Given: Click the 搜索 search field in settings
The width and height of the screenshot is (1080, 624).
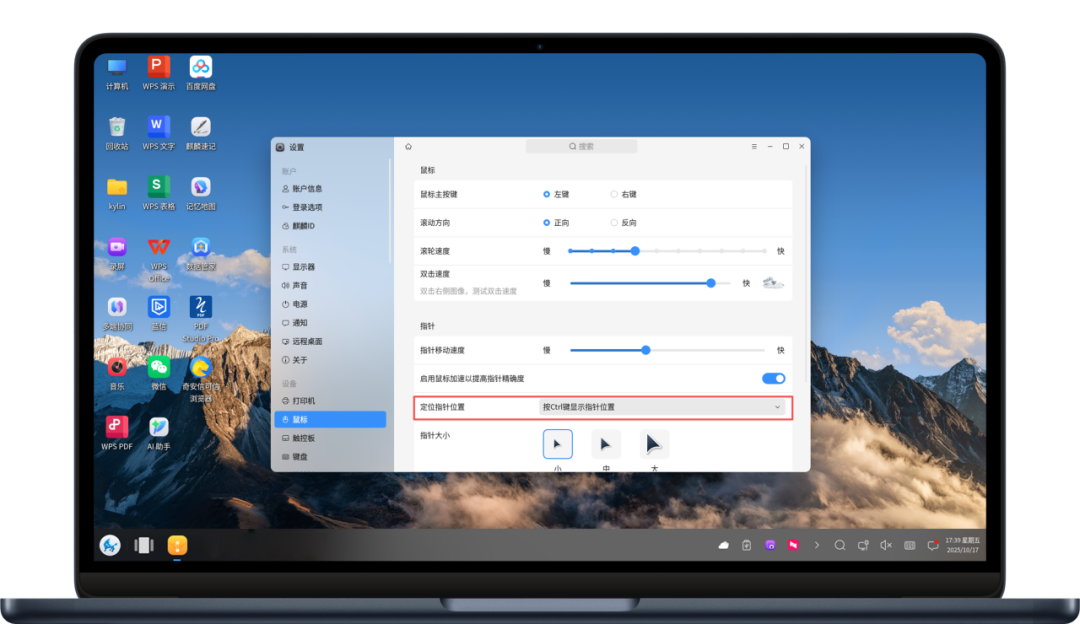Looking at the screenshot, I should point(582,146).
